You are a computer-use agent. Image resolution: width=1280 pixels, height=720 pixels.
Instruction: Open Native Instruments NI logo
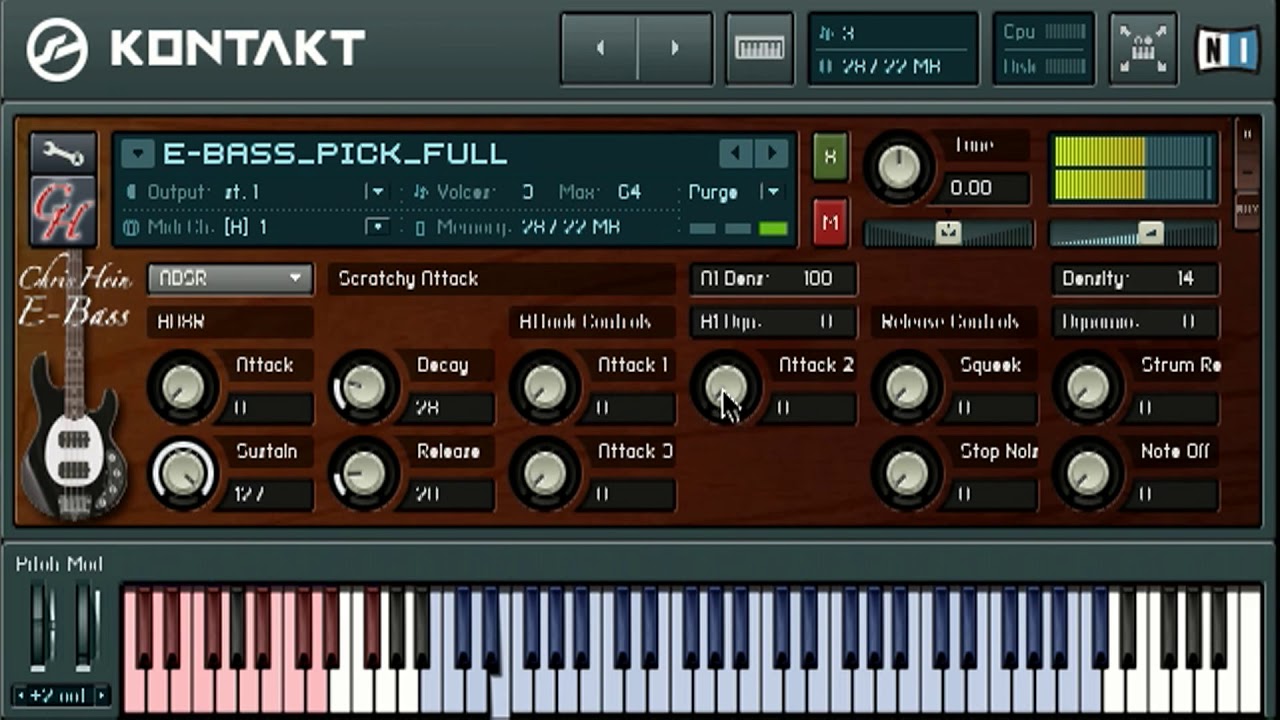pyautogui.click(x=1228, y=49)
